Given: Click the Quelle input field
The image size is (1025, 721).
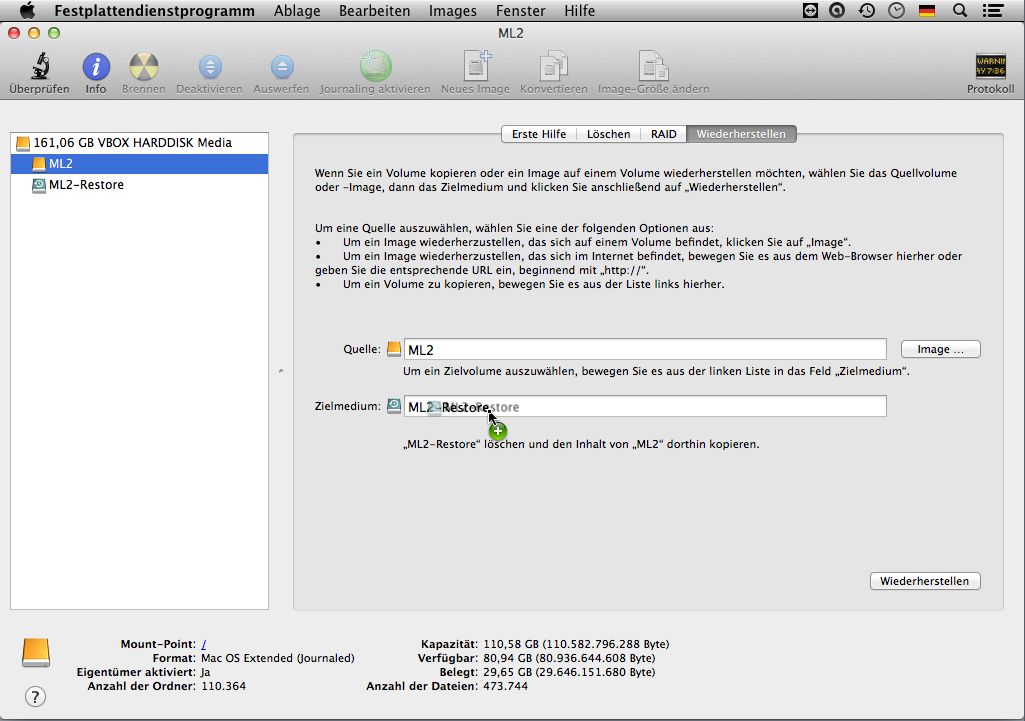Looking at the screenshot, I should tap(645, 349).
